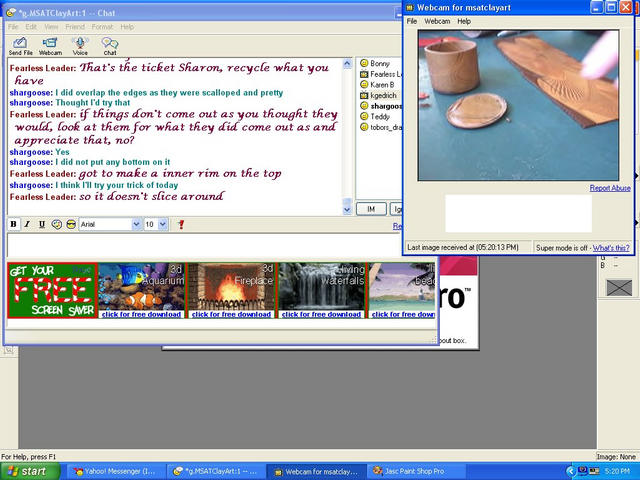Click the IM button
This screenshot has width=640, height=480.
[371, 209]
